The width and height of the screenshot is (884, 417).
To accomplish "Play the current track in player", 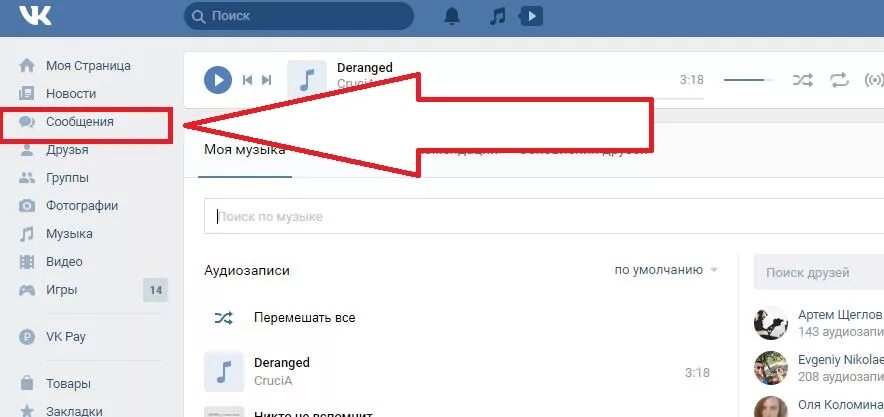I will click(x=218, y=79).
